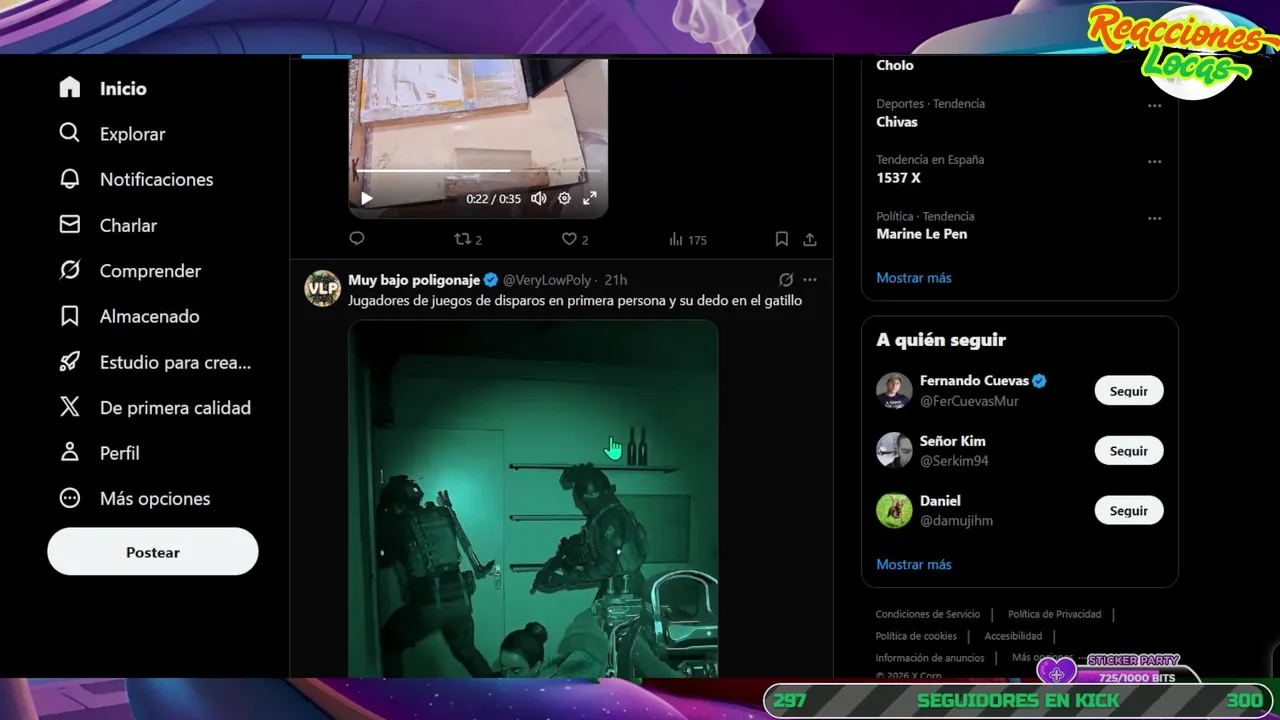Screen dimensions: 1280x720
Task: Open video settings gear
Action: point(564,199)
